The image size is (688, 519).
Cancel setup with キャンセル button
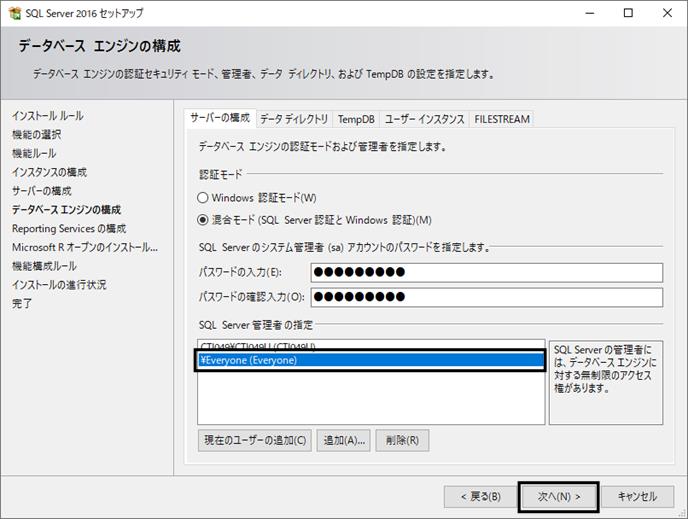pos(637,497)
